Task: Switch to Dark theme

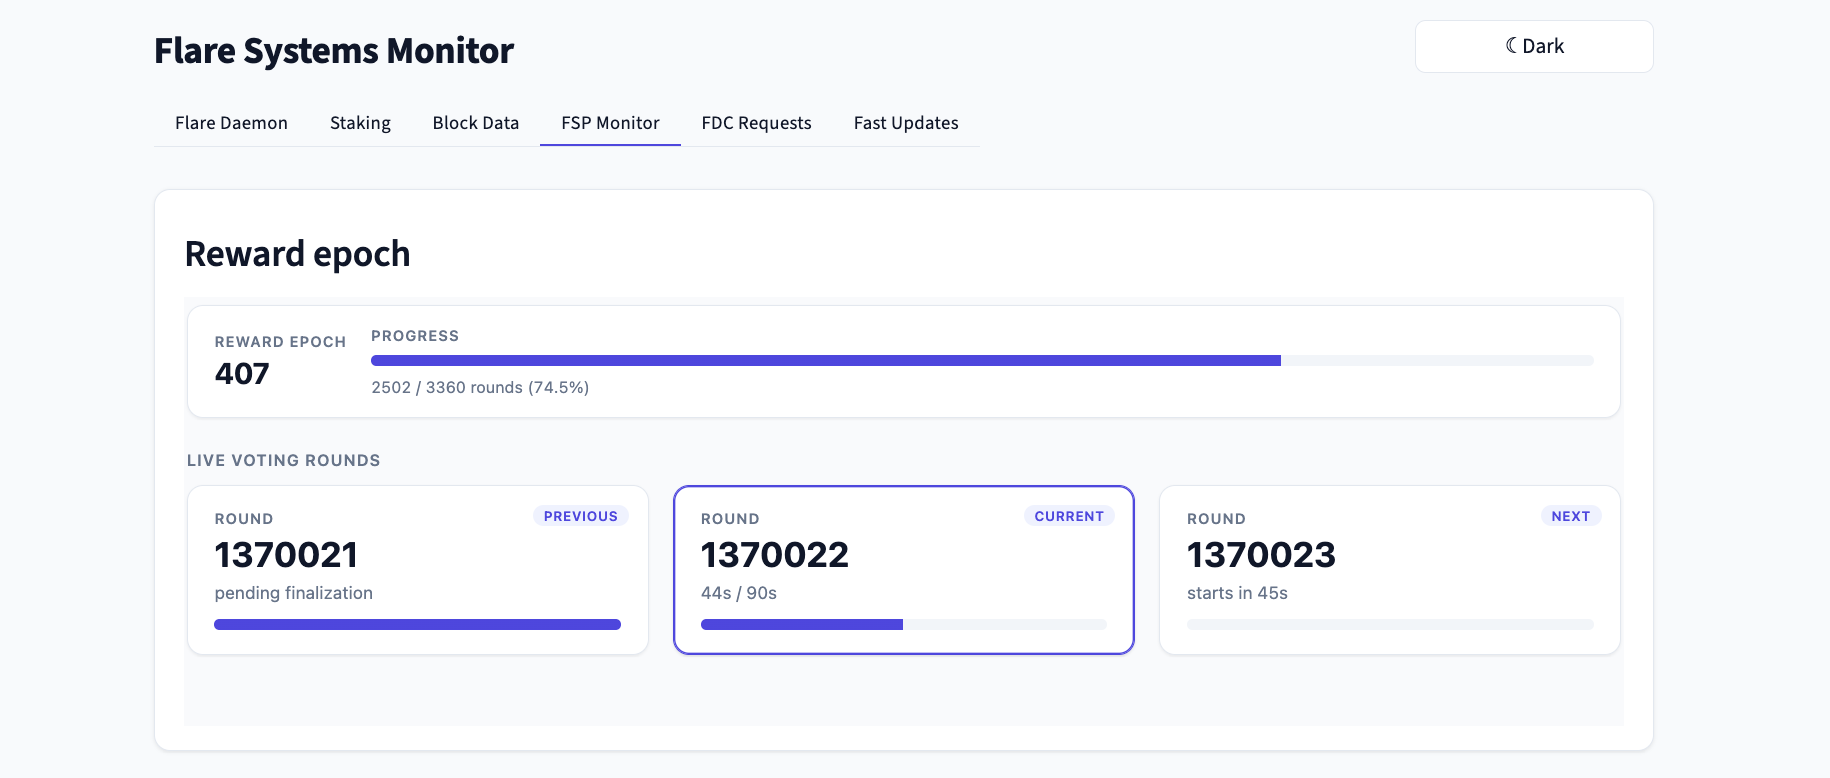Action: point(1534,46)
